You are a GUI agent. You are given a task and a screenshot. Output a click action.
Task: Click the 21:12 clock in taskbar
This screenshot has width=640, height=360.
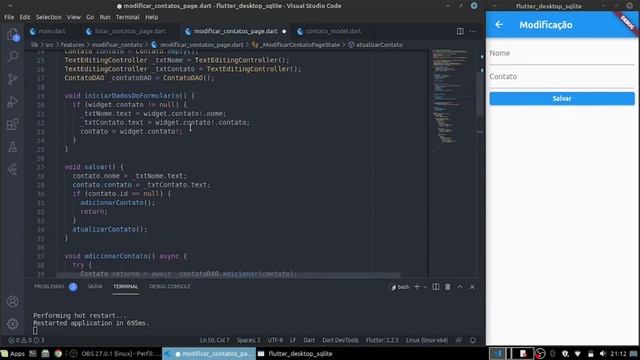[x=618, y=353]
